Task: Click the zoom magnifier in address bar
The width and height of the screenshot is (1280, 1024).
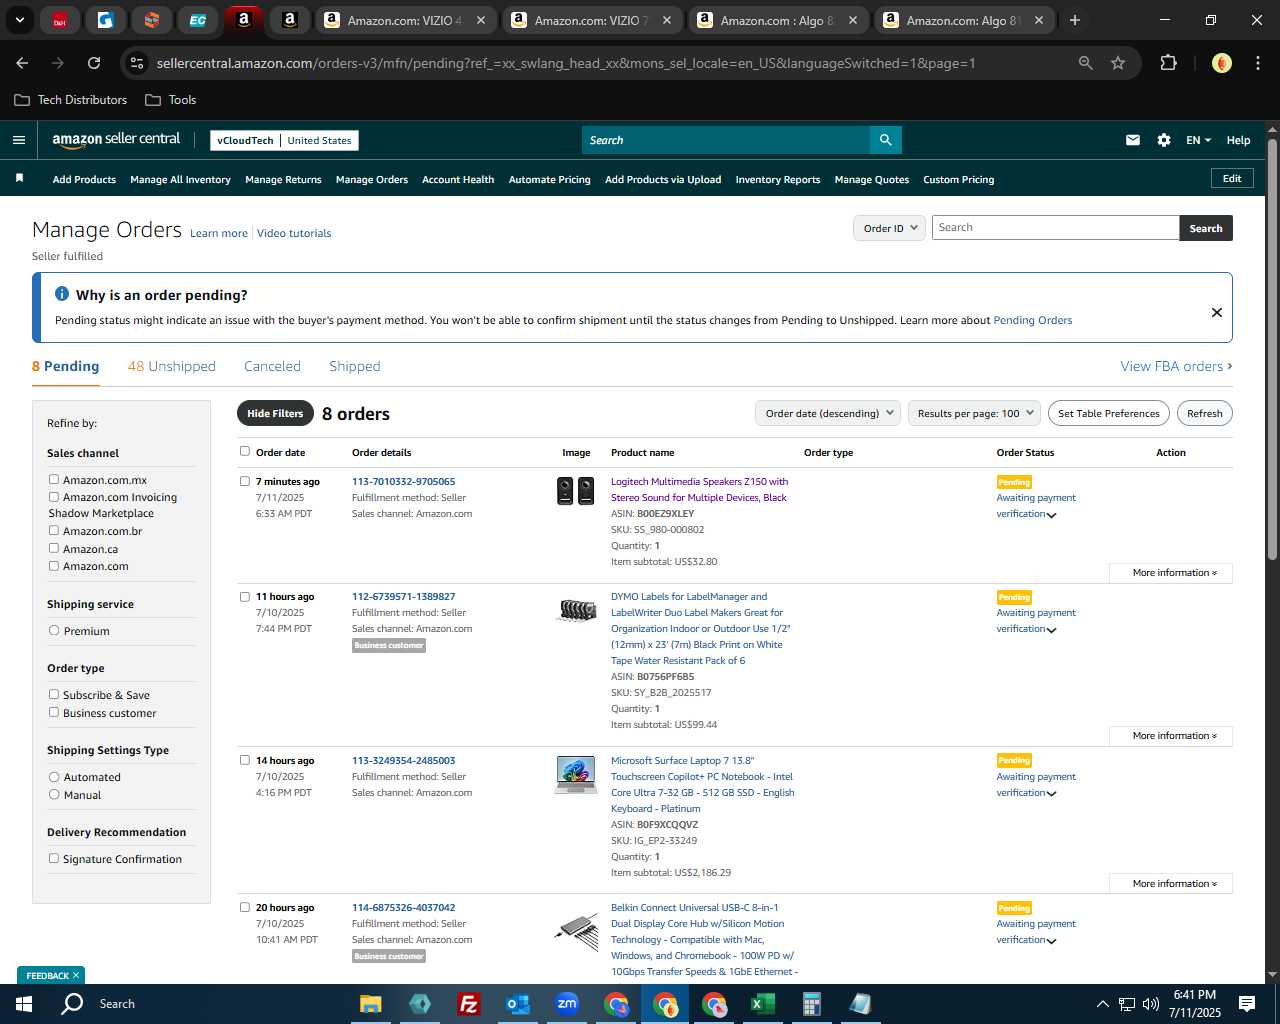Action: coord(1086,63)
